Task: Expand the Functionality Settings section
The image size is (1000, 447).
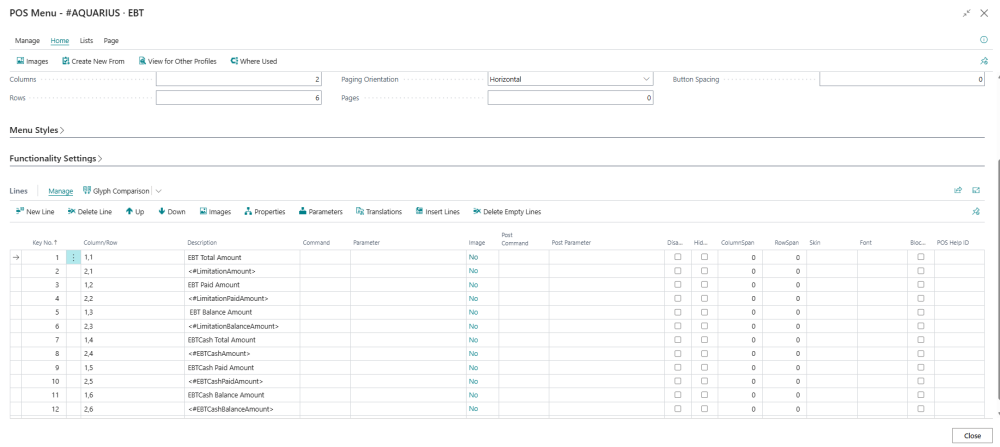Action: click(x=56, y=158)
